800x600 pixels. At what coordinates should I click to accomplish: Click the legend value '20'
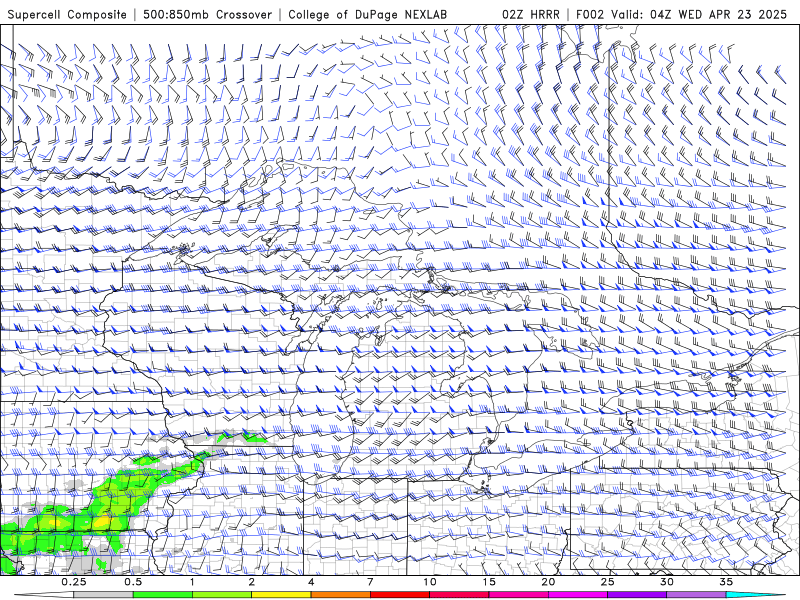tap(548, 582)
